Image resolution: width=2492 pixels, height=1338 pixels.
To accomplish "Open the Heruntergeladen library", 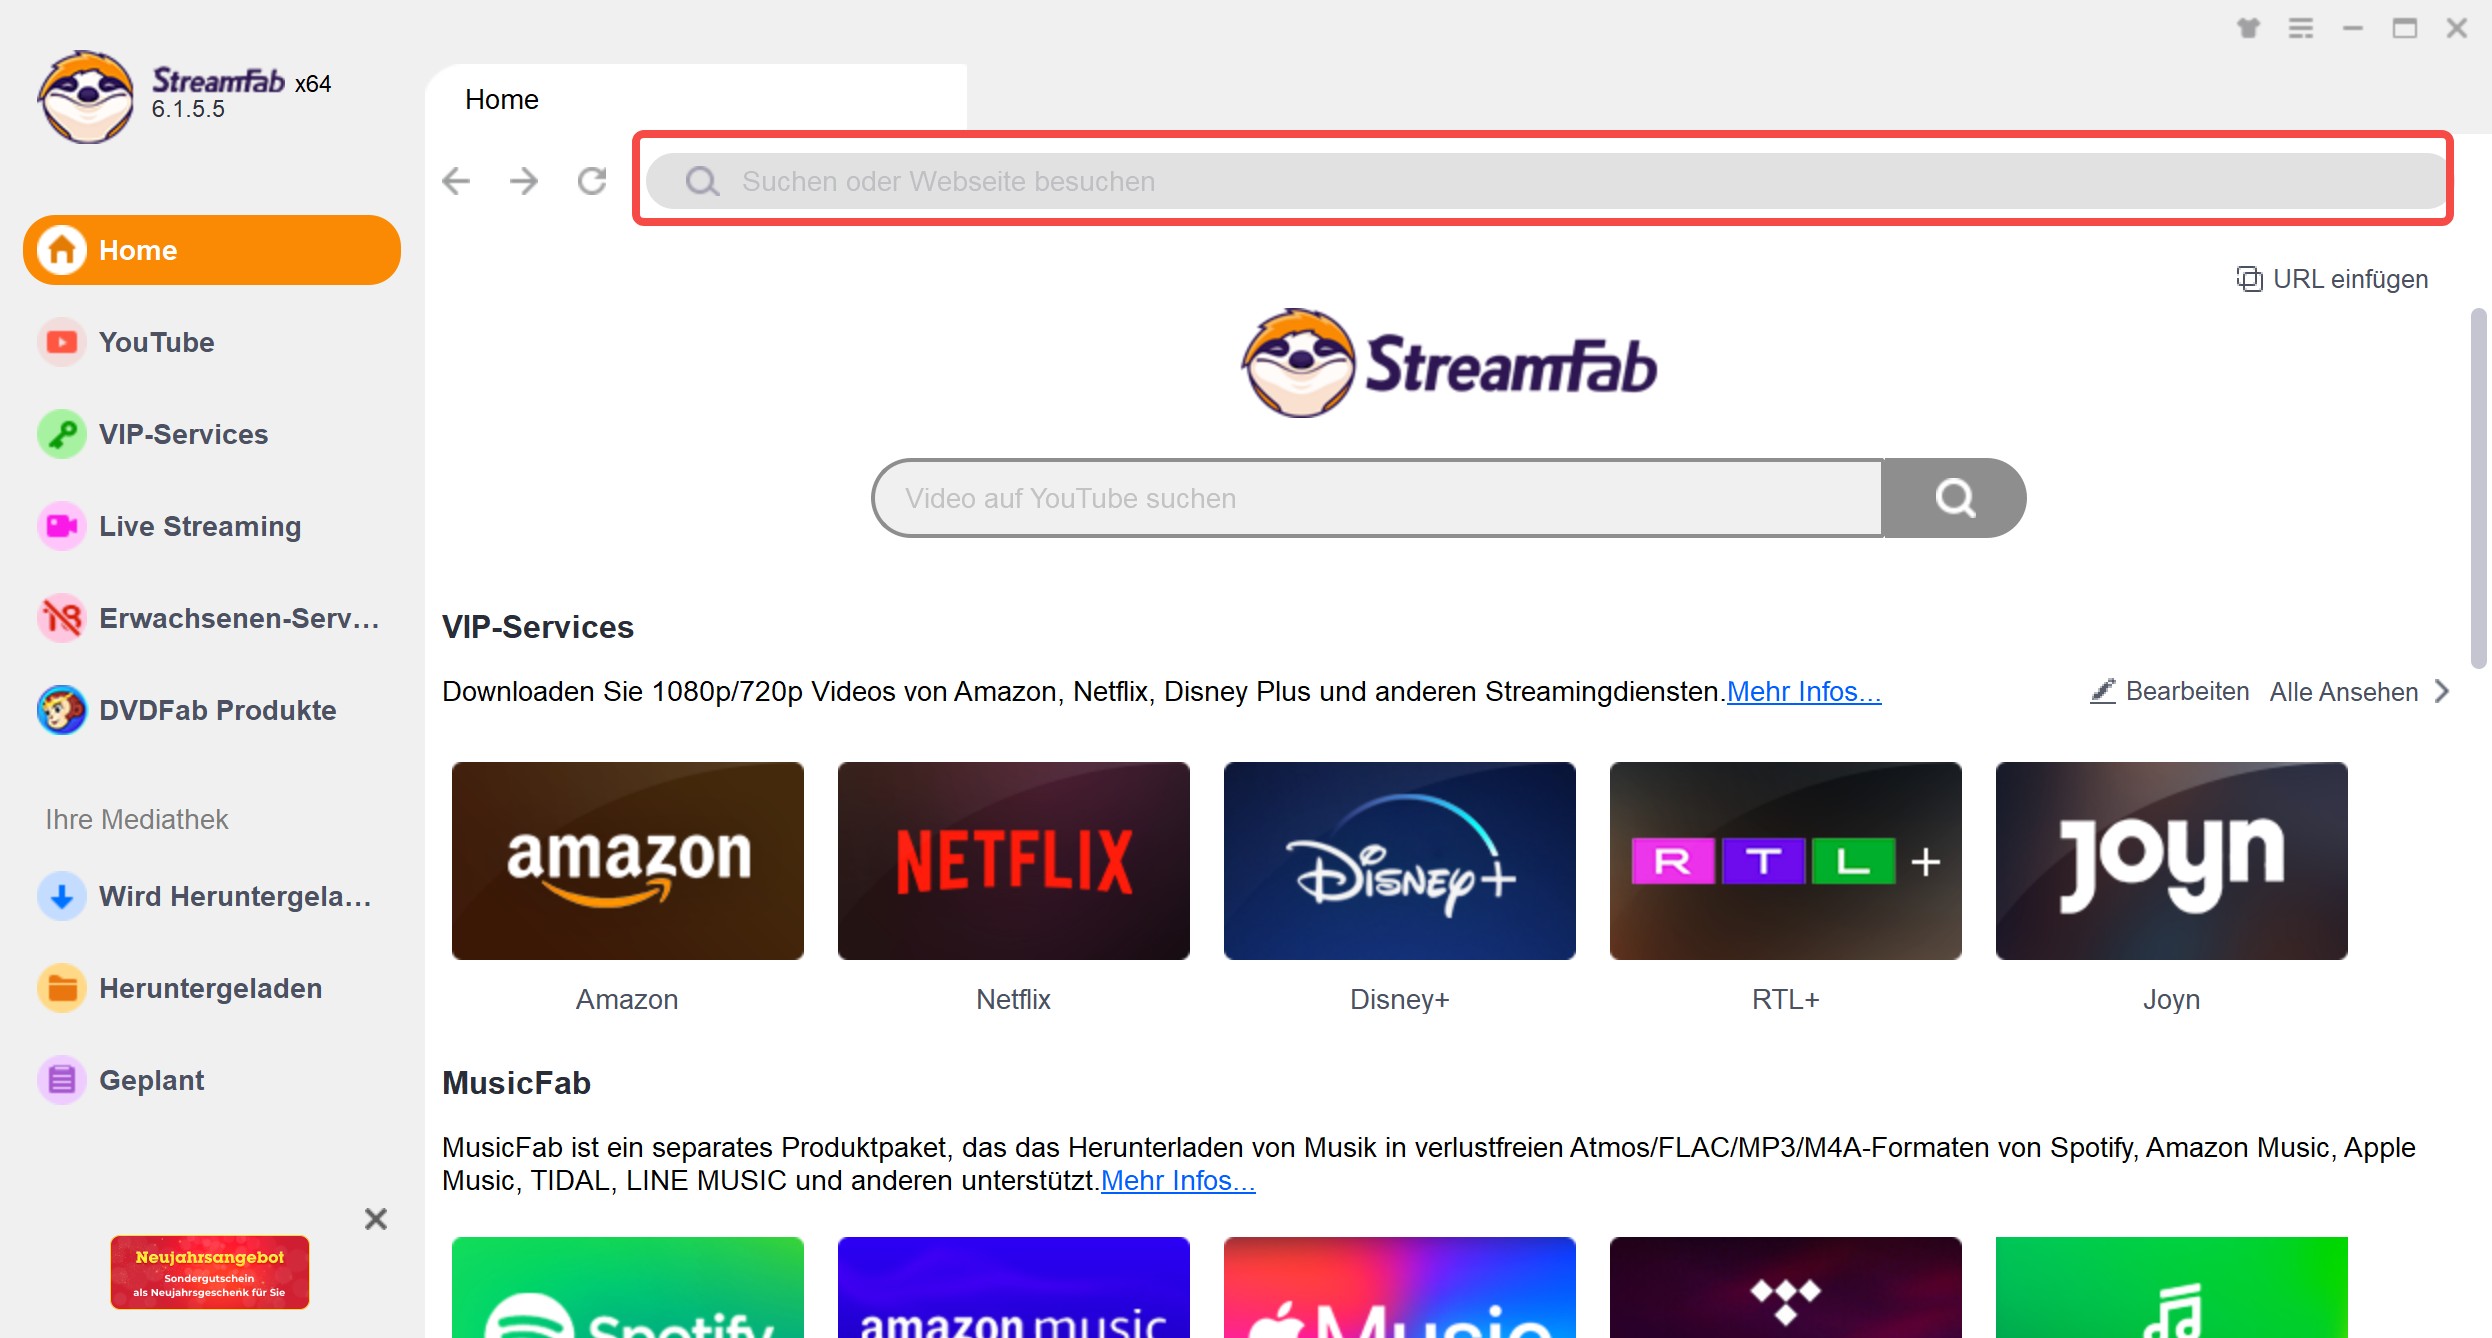I will [212, 988].
